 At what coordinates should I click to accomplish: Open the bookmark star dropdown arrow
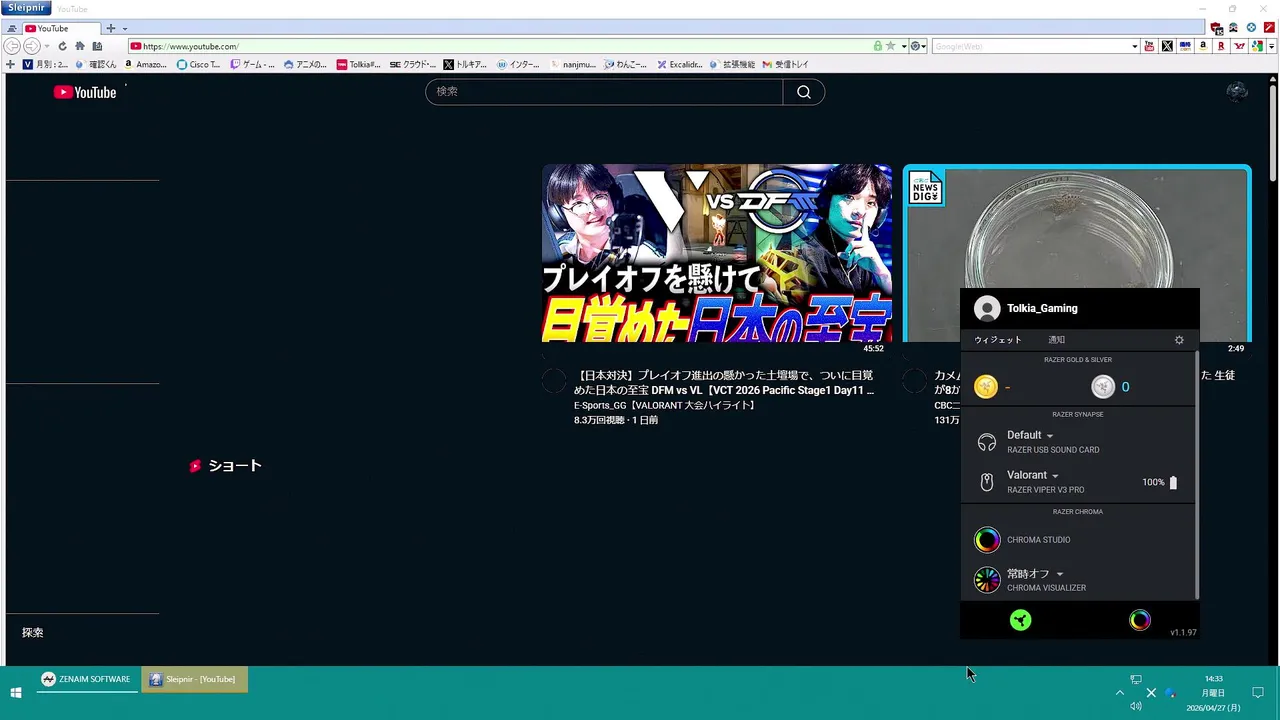[x=903, y=46]
